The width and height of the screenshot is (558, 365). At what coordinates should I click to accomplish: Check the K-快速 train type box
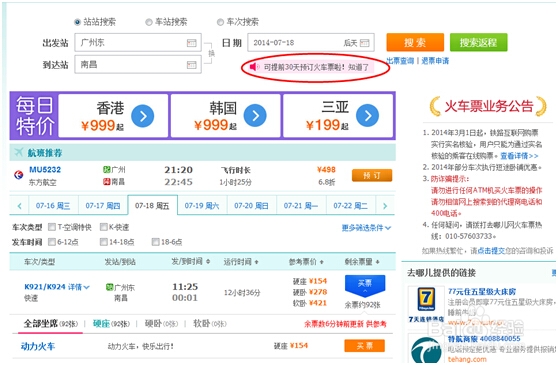pos(104,227)
